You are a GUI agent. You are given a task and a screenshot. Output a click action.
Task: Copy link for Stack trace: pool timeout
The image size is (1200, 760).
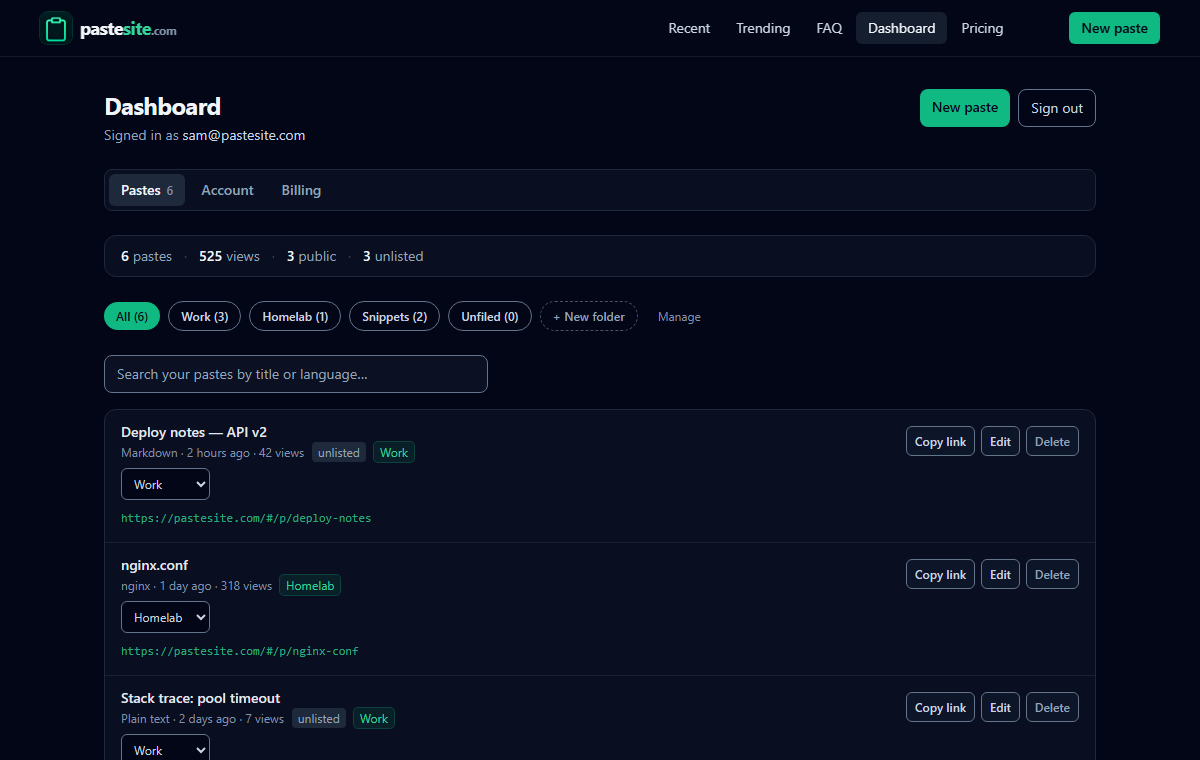pyautogui.click(x=940, y=707)
